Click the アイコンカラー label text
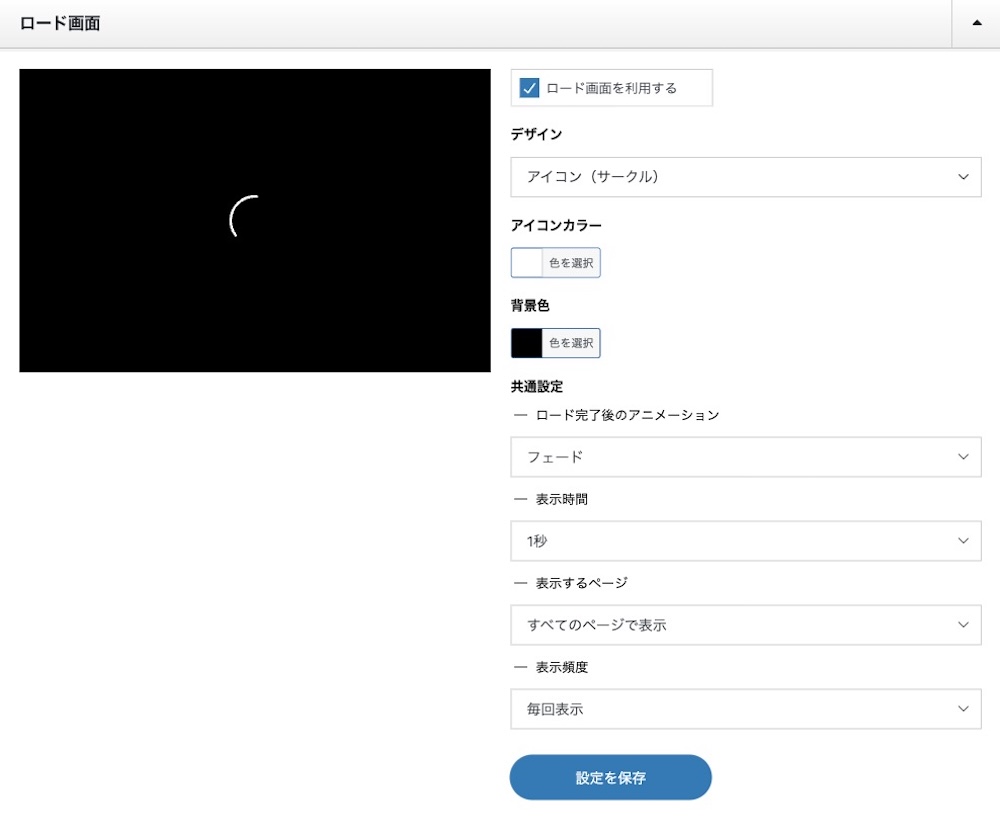The height and width of the screenshot is (834, 1000). tap(556, 225)
